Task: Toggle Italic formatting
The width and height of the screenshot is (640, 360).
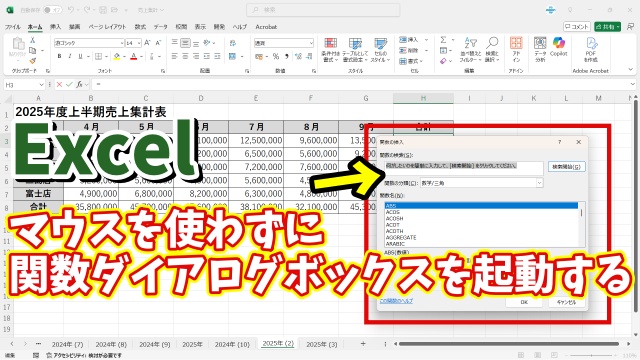Action: [x=70, y=56]
